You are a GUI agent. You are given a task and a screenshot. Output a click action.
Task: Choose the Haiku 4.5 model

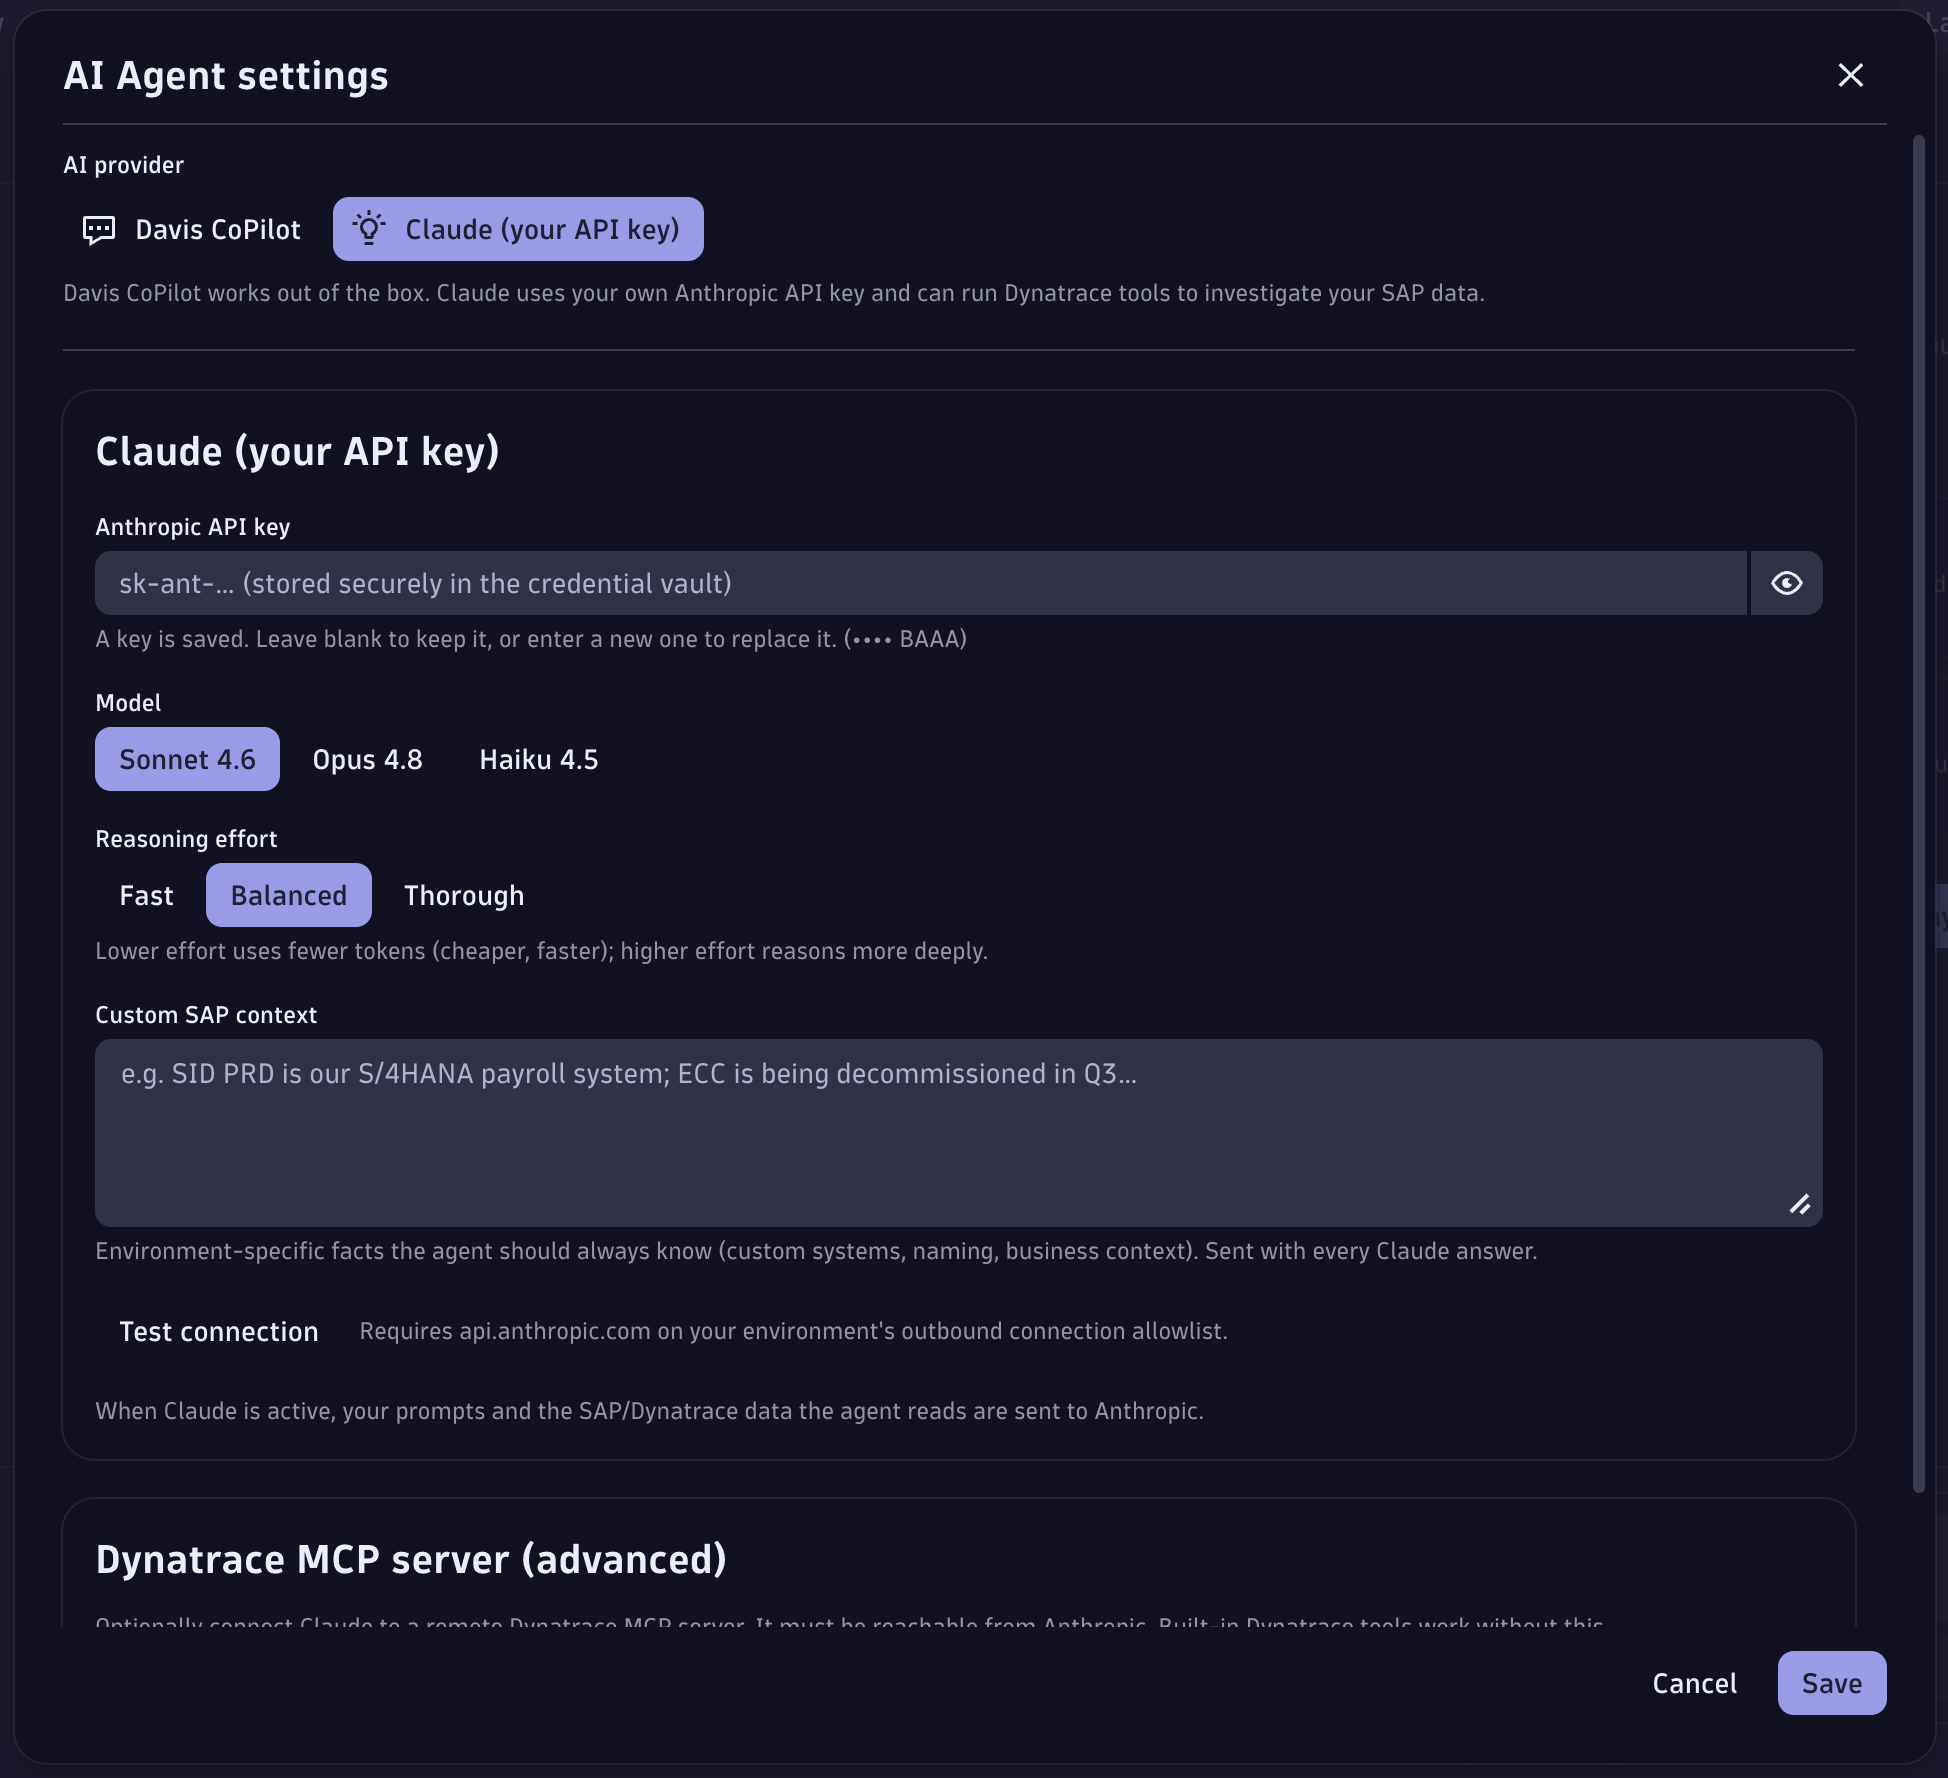539,759
